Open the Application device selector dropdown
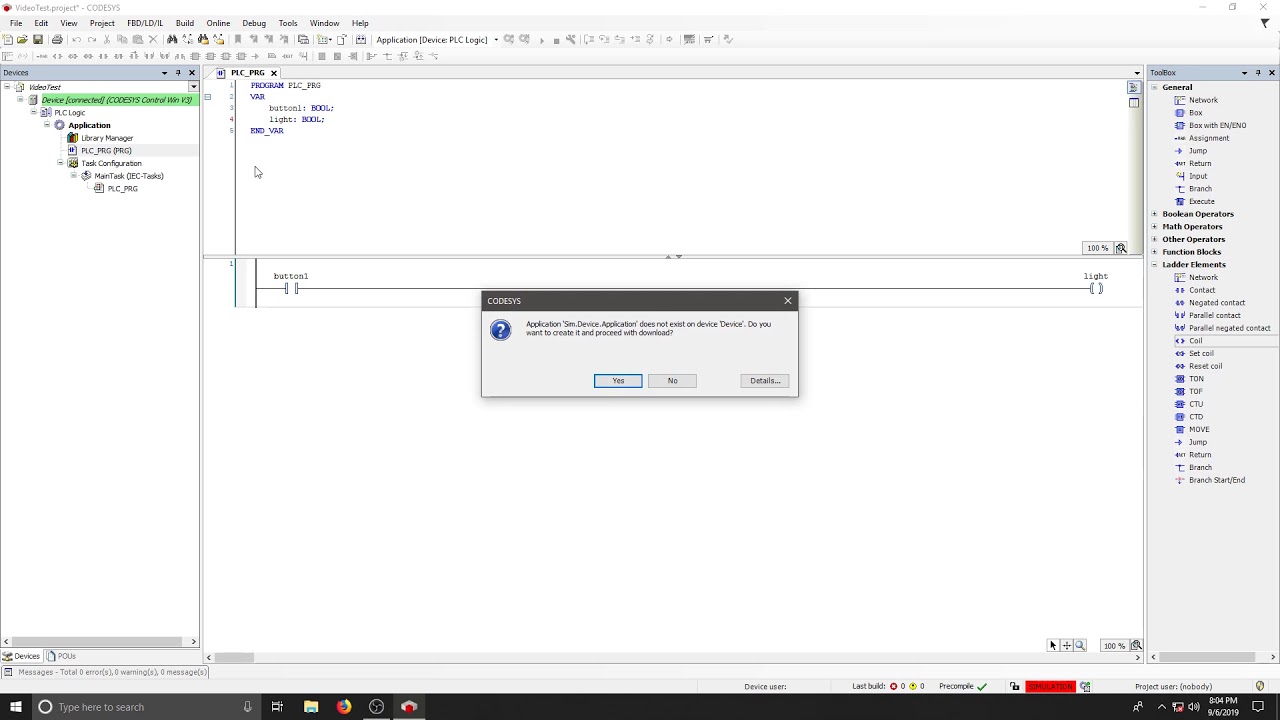This screenshot has height=720, width=1280. (x=496, y=40)
